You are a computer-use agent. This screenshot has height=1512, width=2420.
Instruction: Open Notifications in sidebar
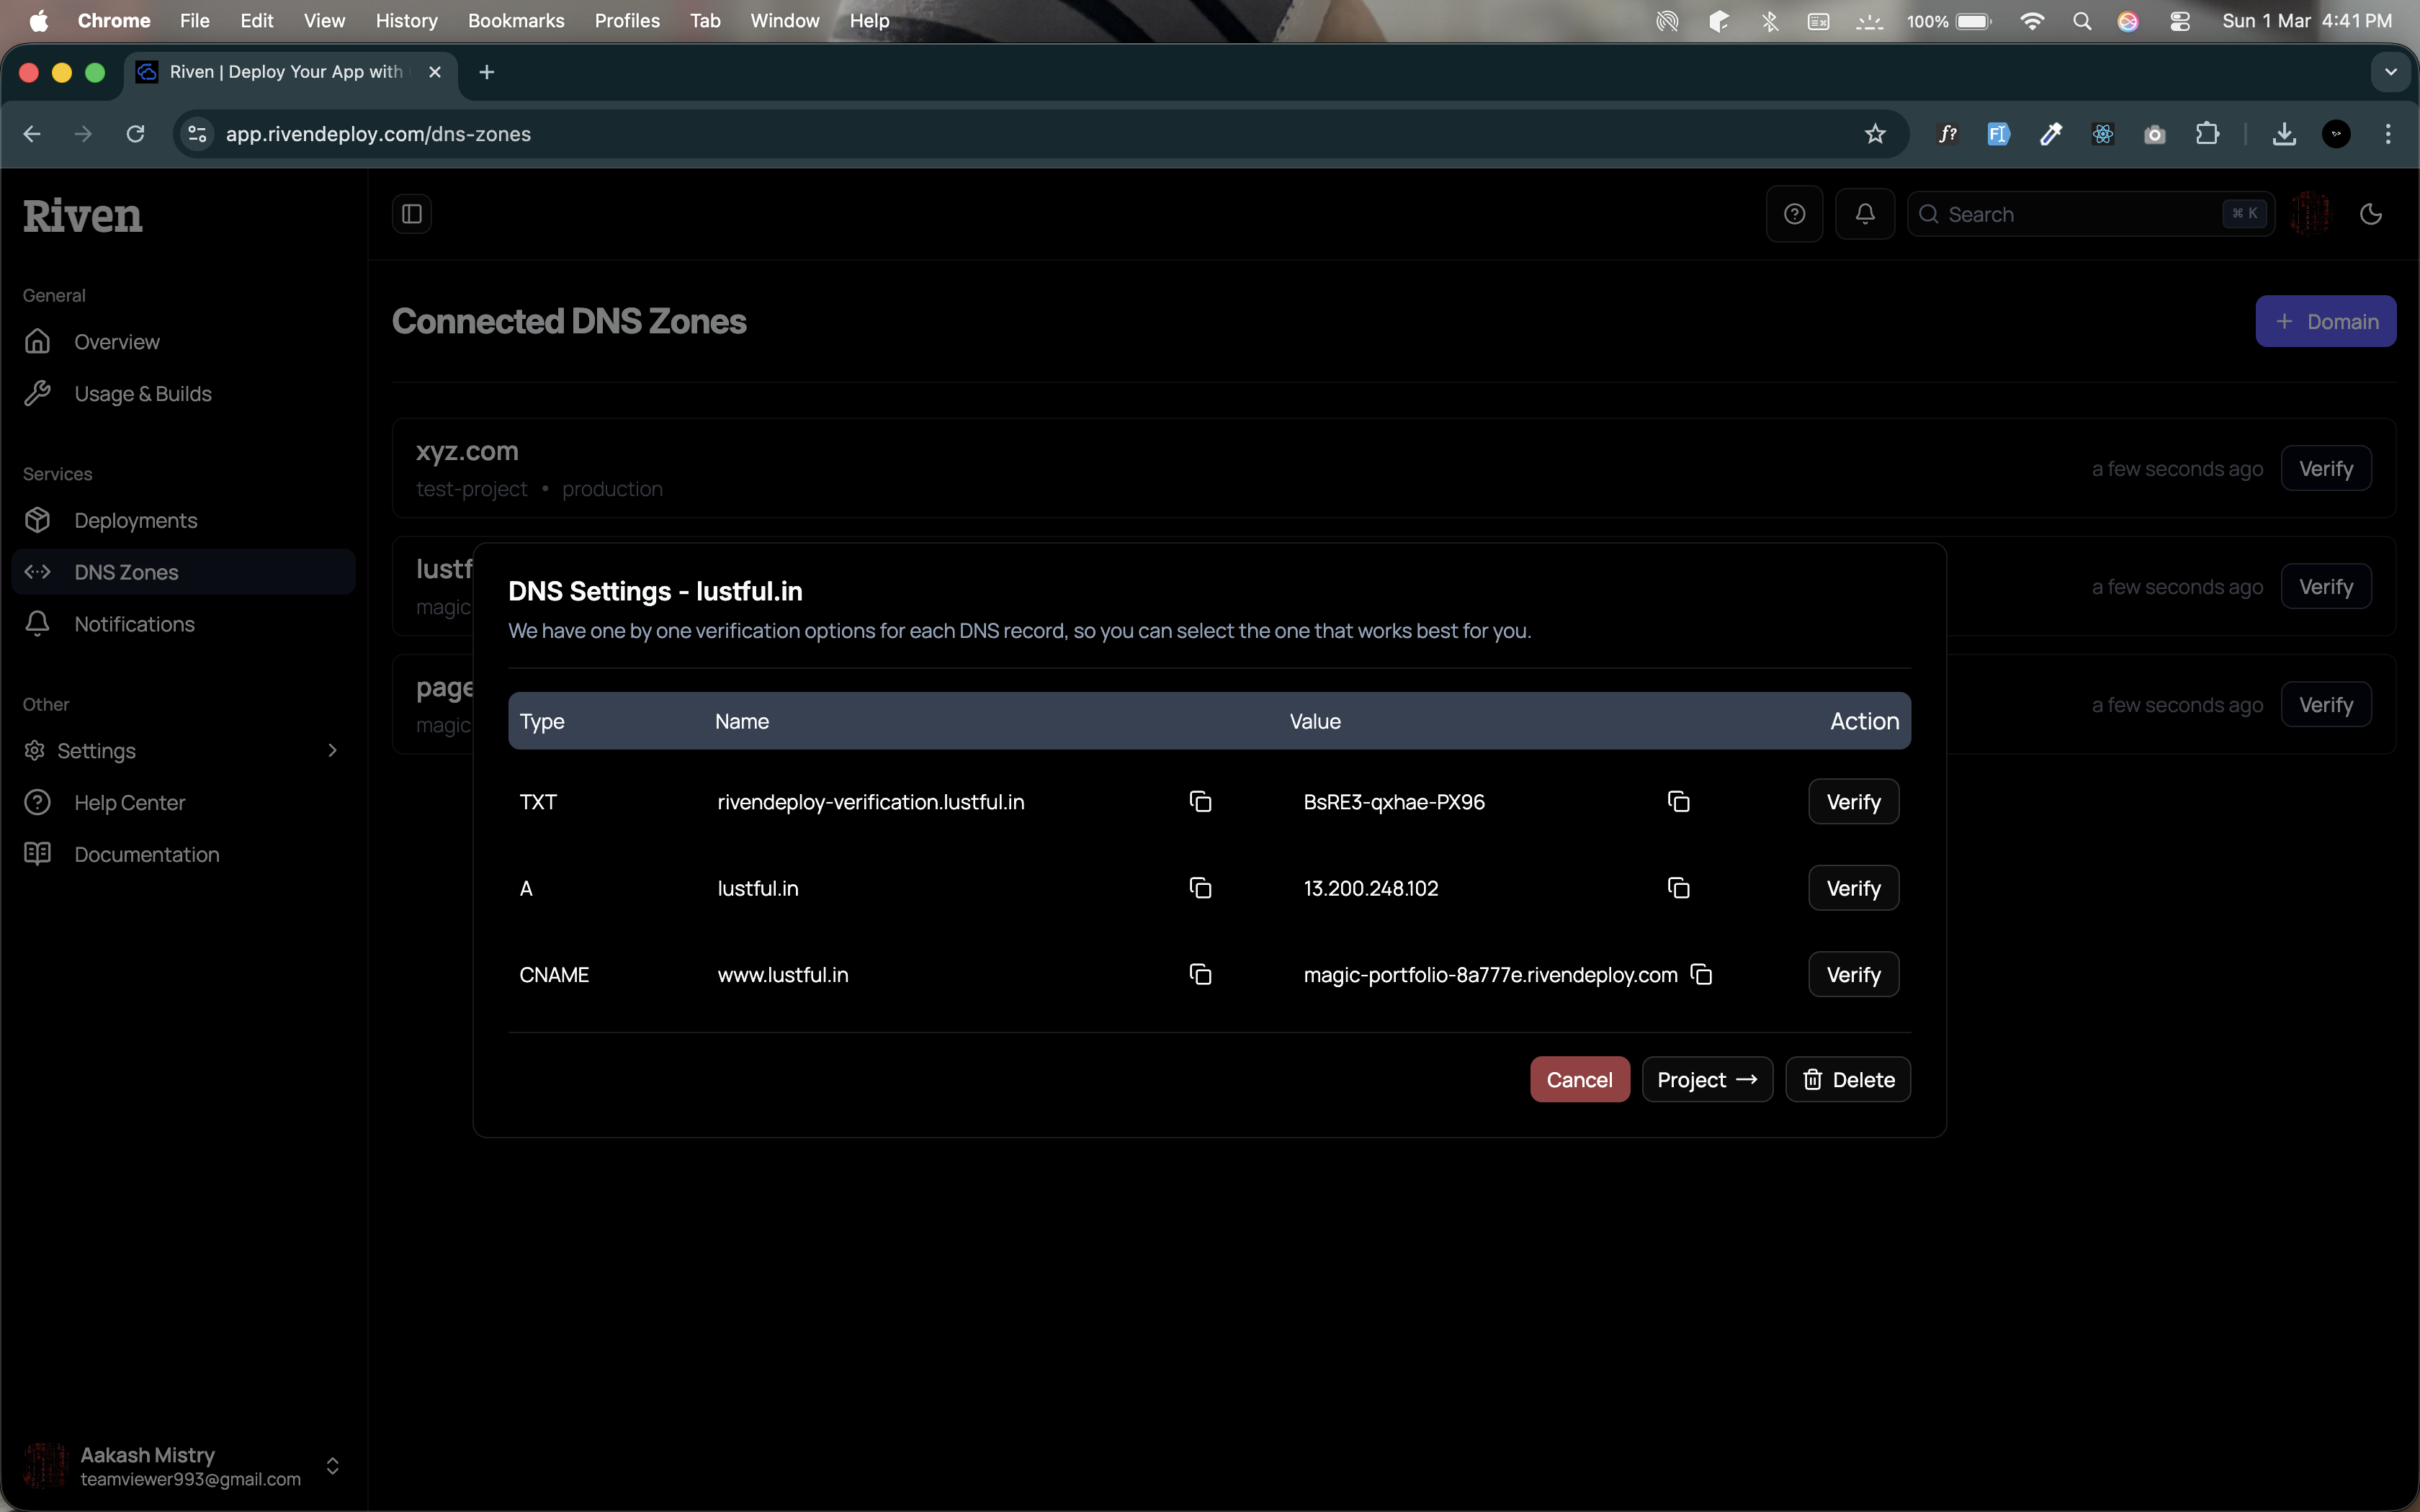tap(184, 624)
